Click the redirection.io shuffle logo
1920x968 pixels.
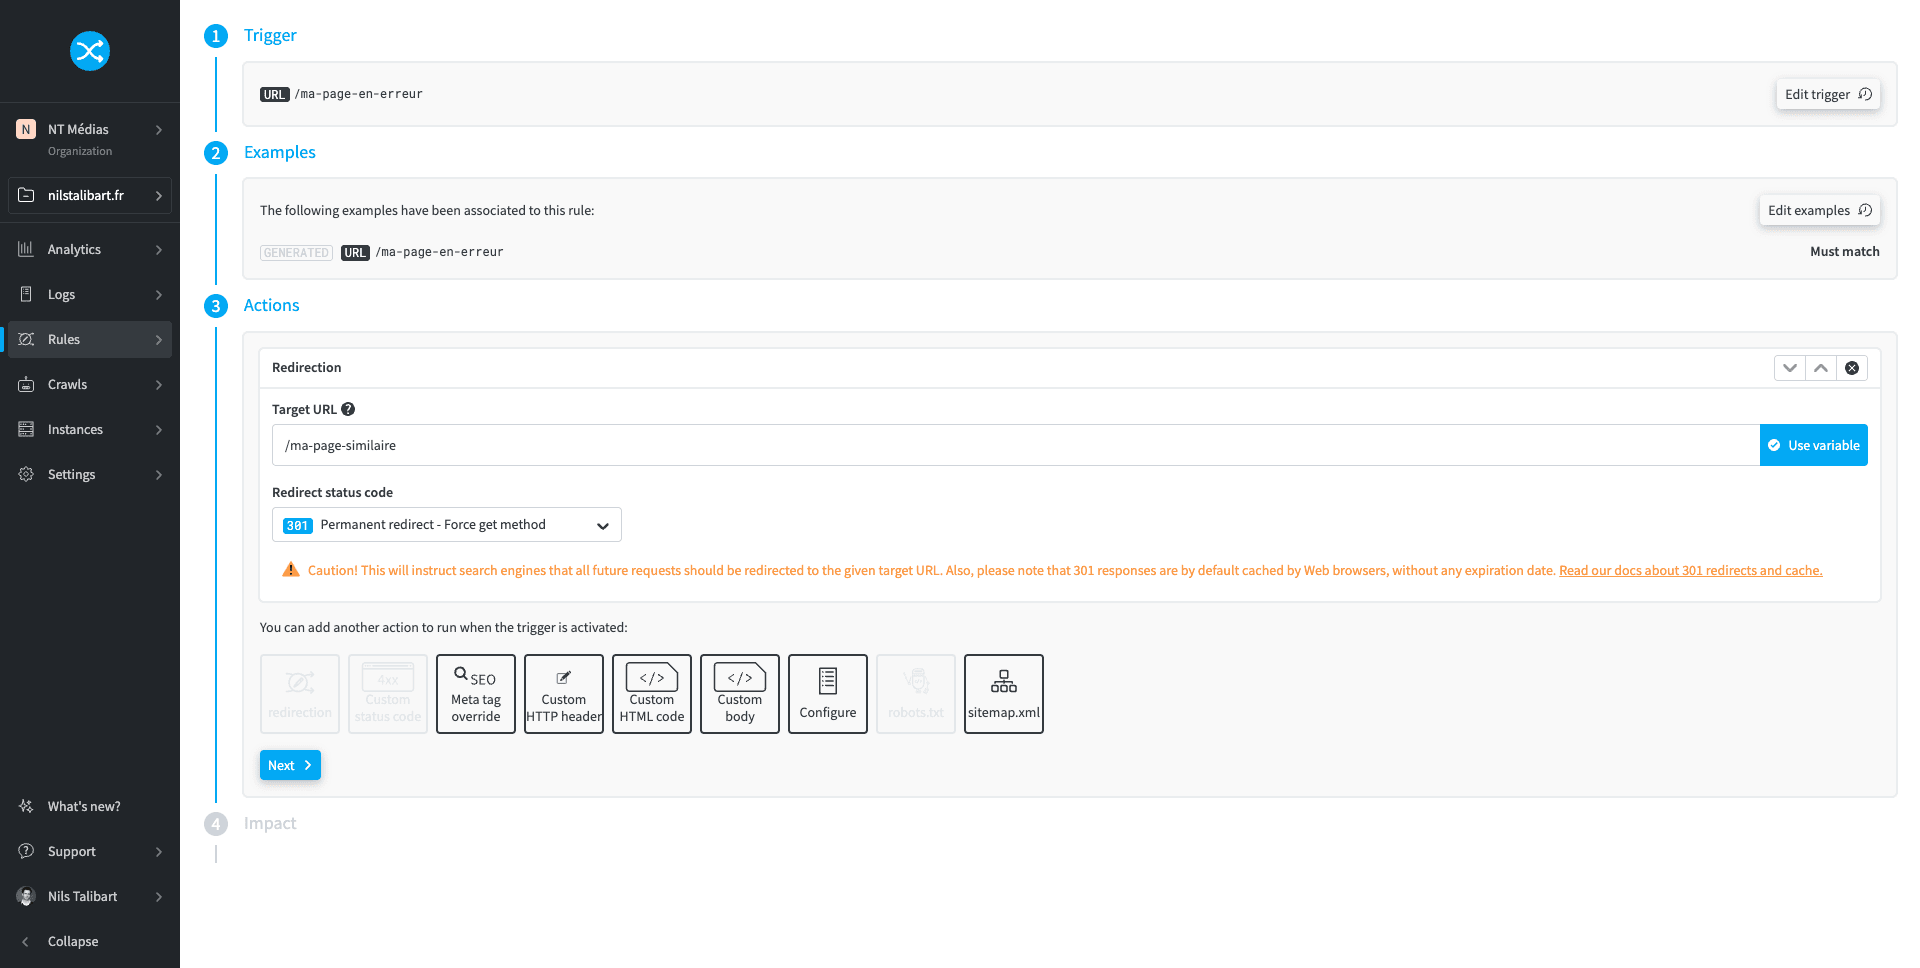[x=89, y=51]
